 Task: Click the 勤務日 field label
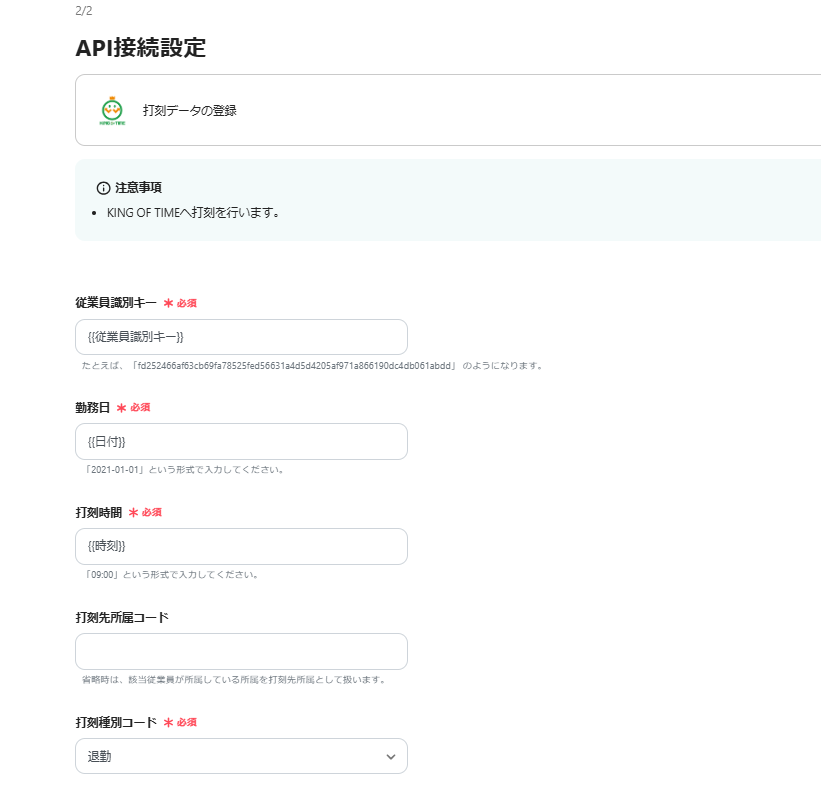[x=93, y=407]
